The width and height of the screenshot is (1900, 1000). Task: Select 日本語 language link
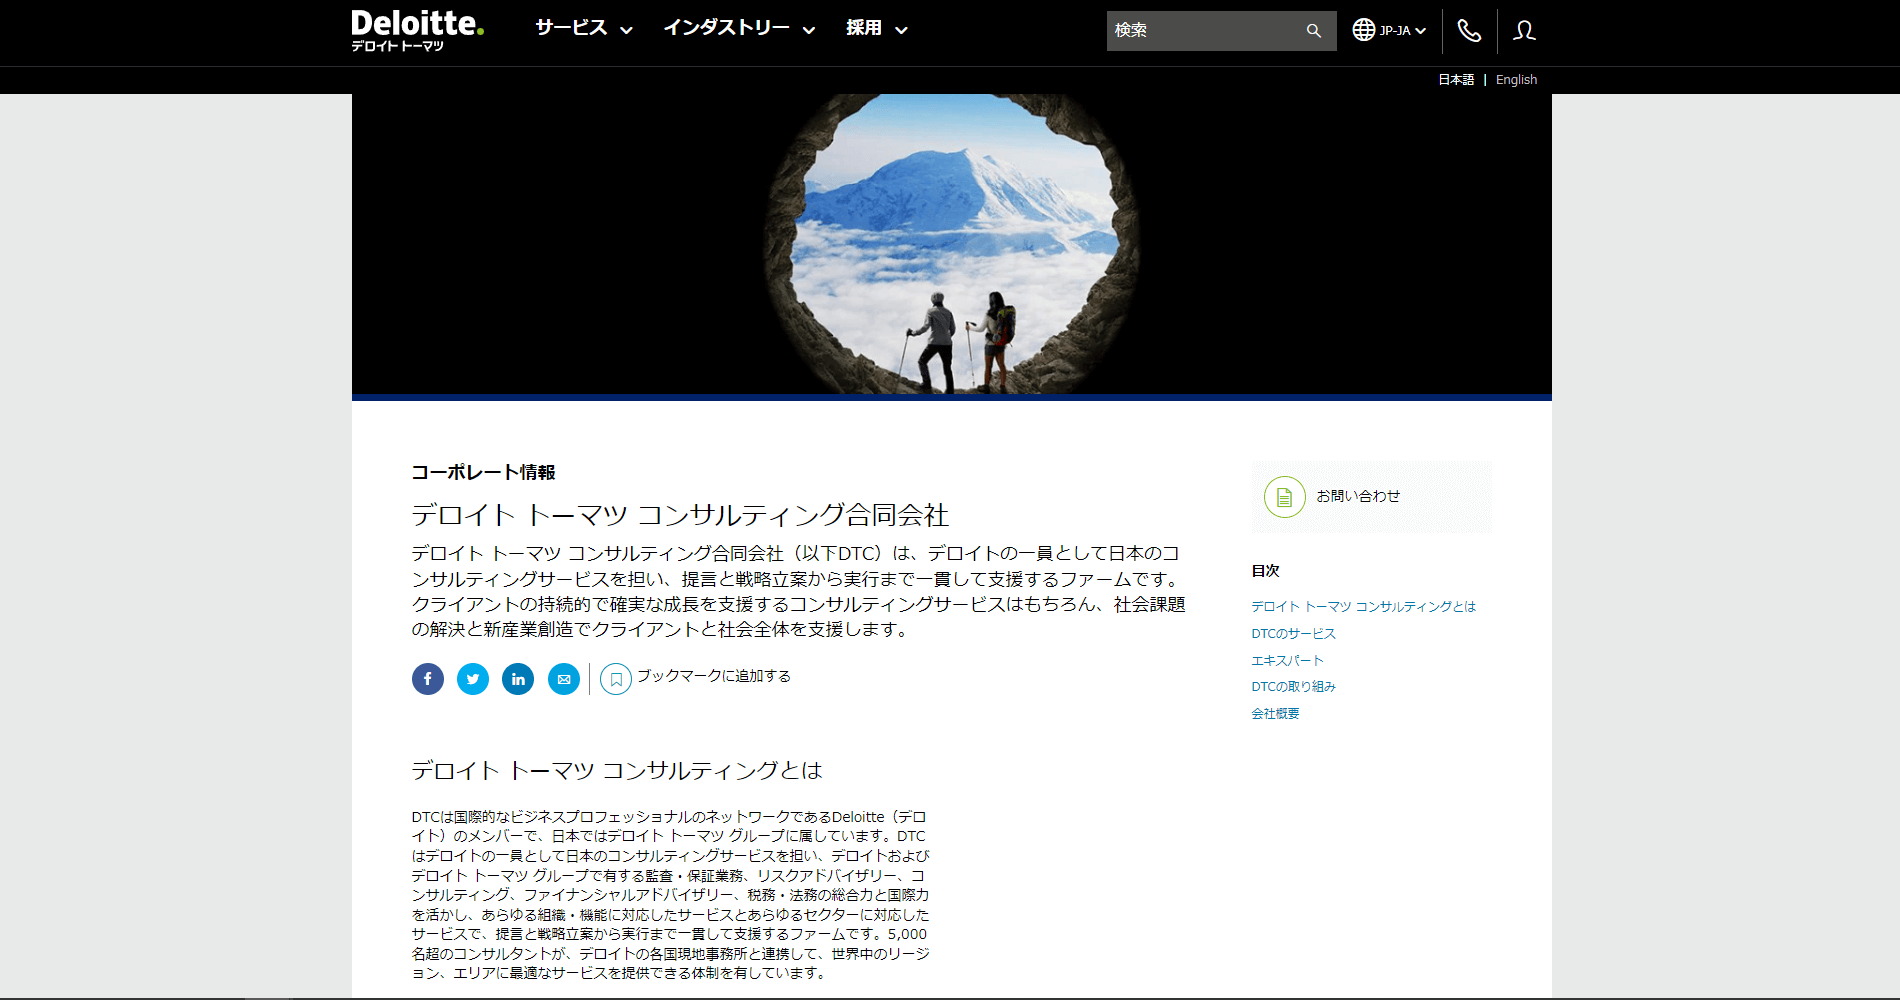click(x=1456, y=80)
